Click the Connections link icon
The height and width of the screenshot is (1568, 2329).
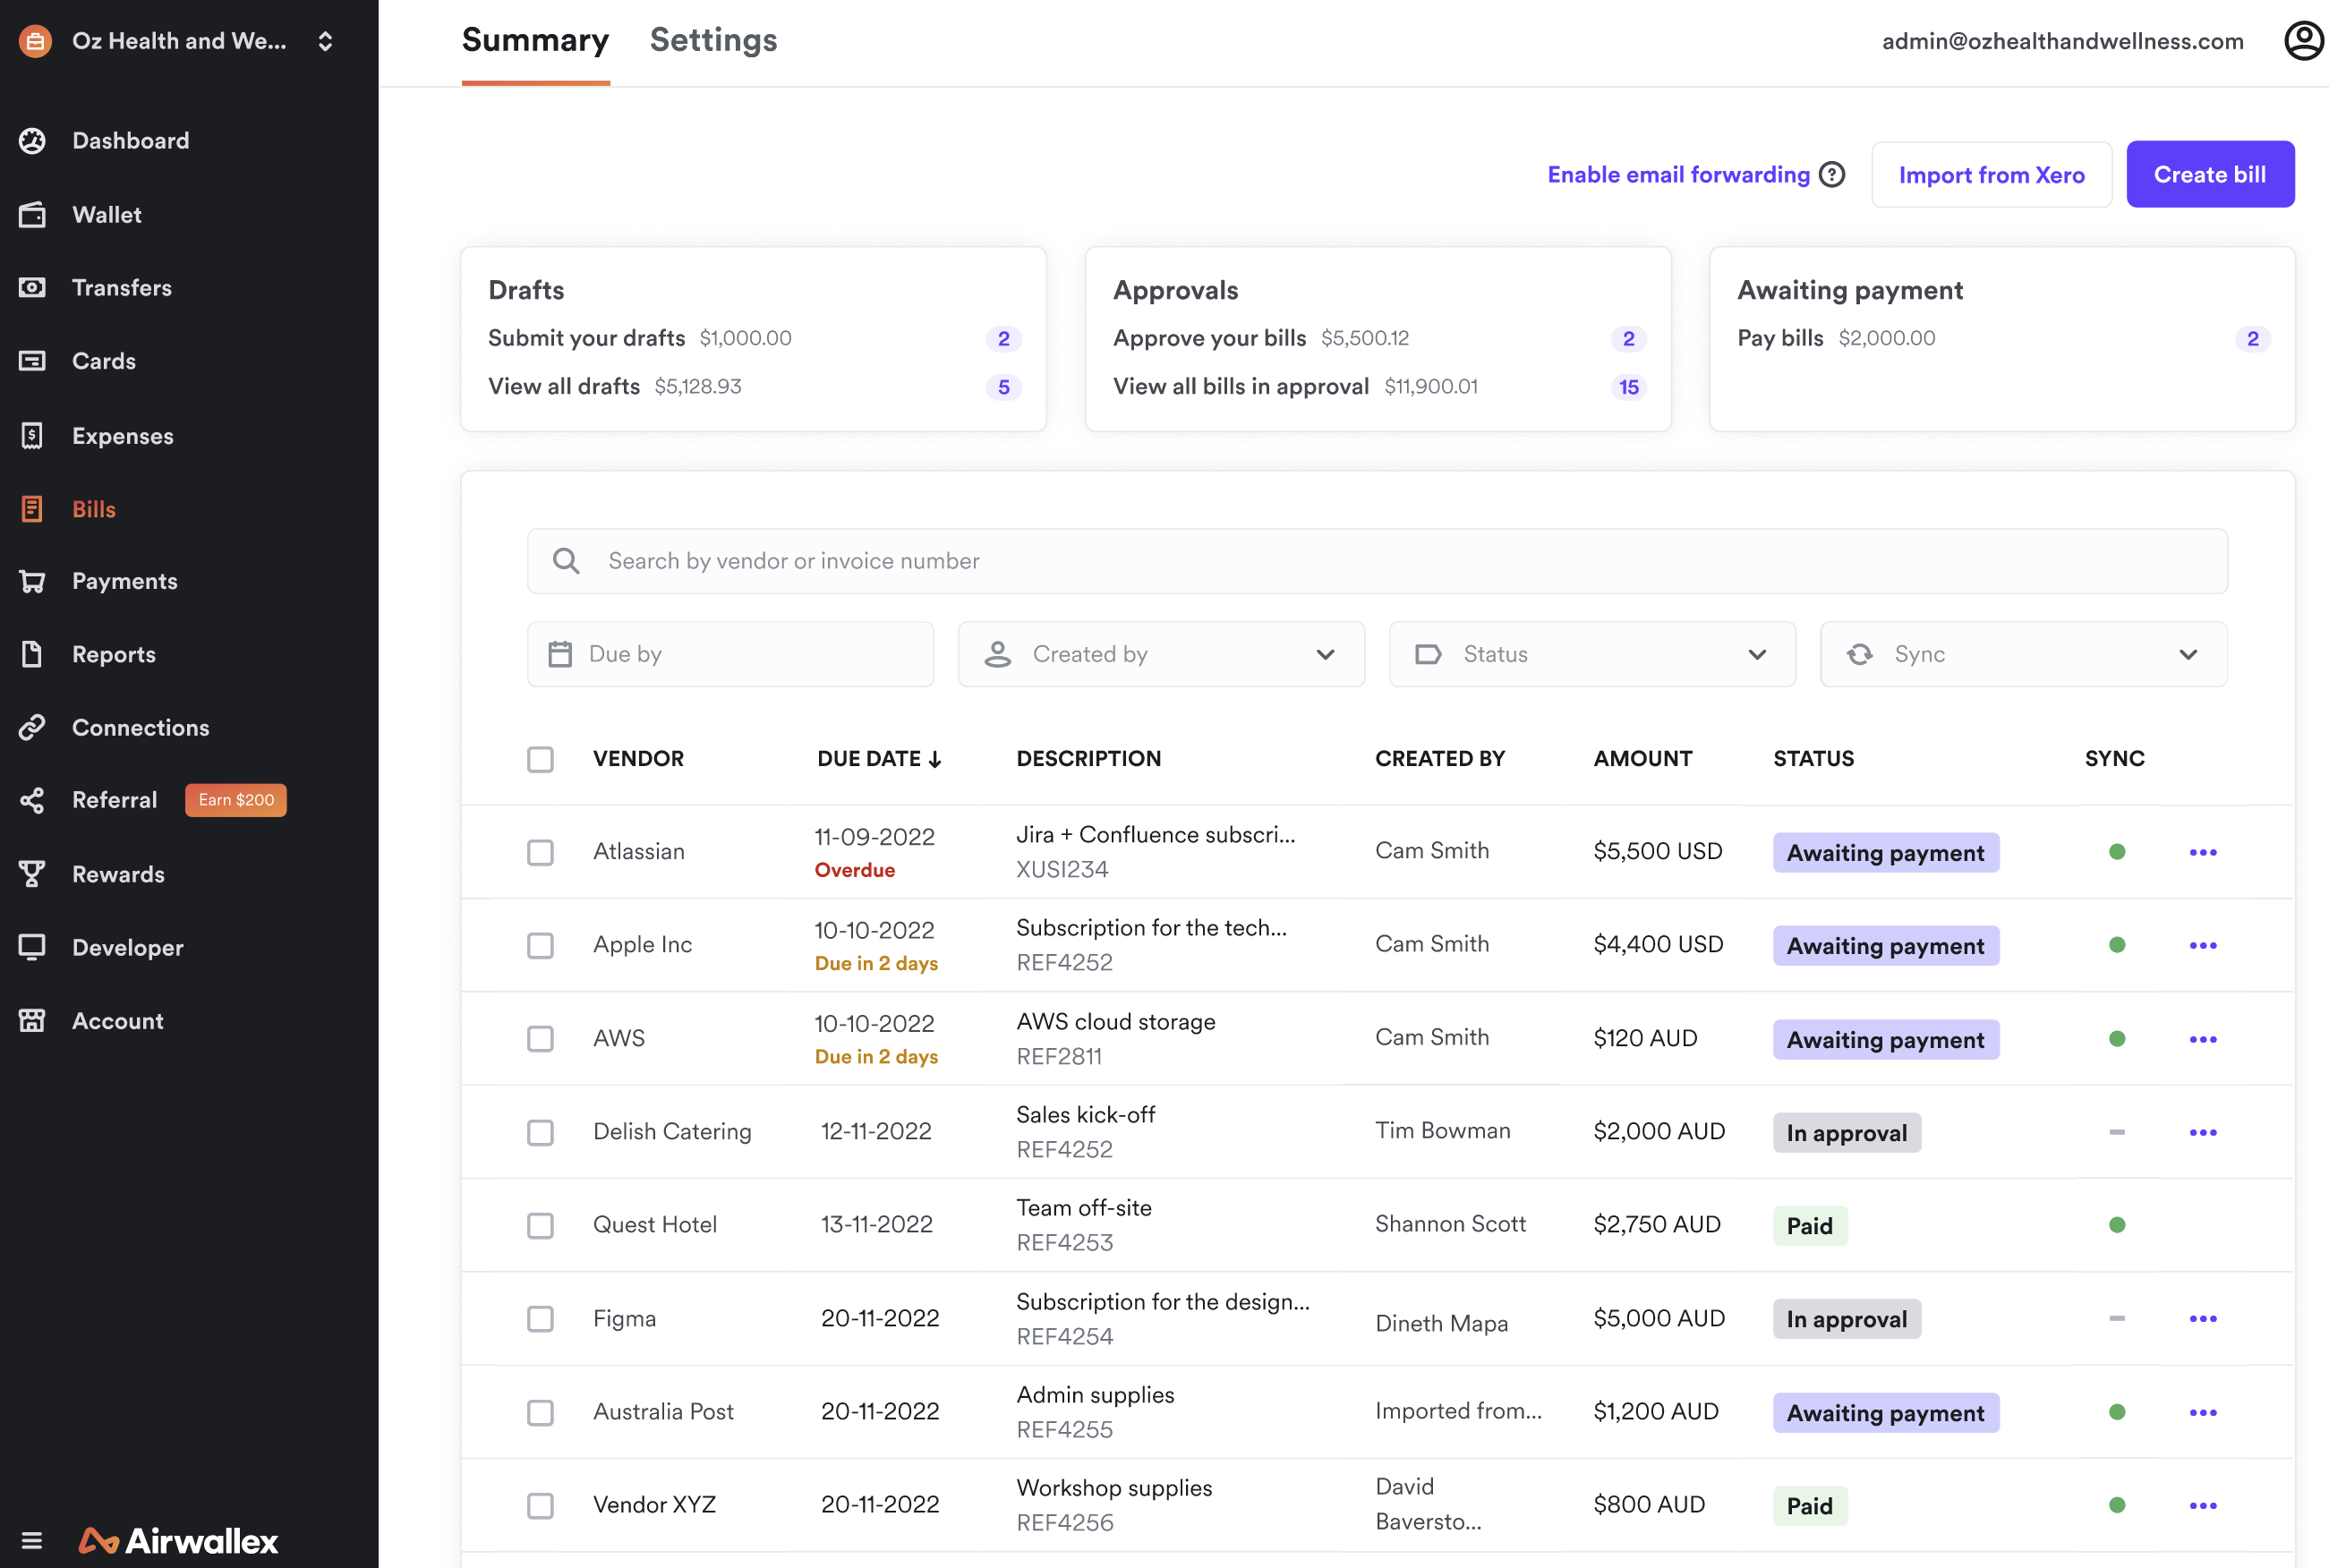(x=32, y=727)
